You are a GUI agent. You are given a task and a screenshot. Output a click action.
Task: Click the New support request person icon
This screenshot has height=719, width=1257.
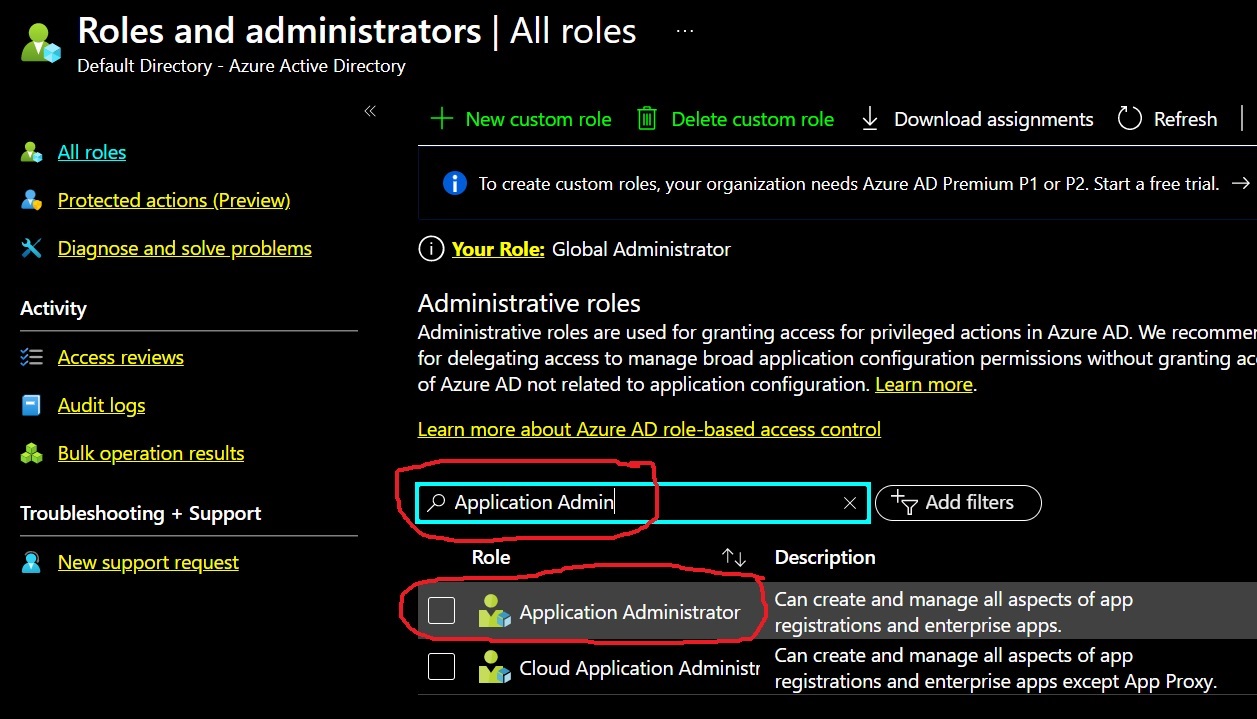pyautogui.click(x=32, y=562)
